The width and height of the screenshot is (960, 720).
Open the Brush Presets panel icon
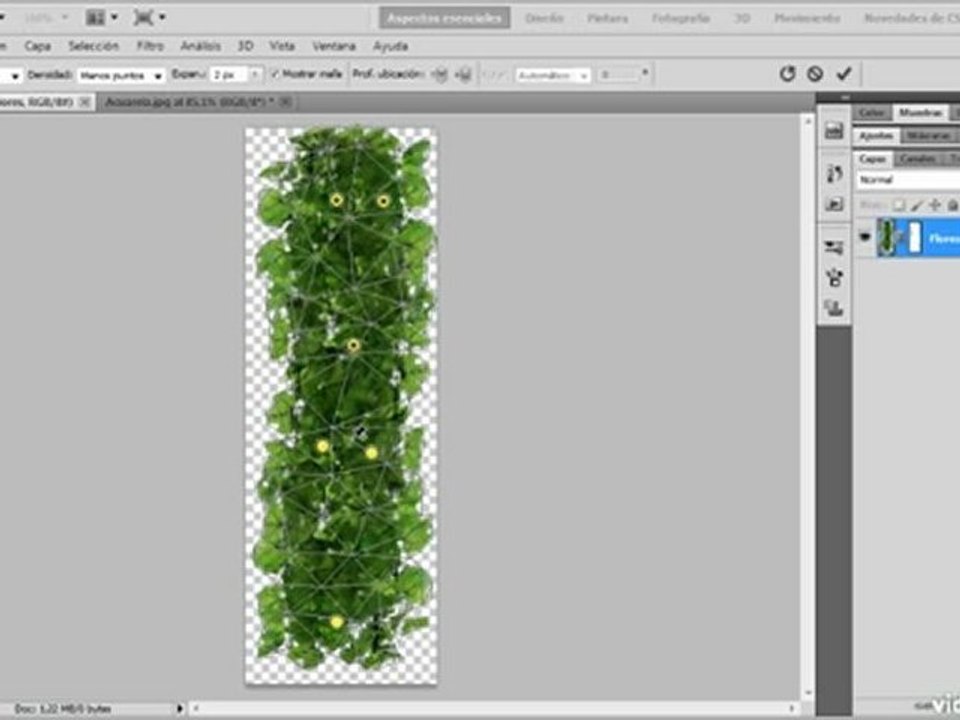834,247
